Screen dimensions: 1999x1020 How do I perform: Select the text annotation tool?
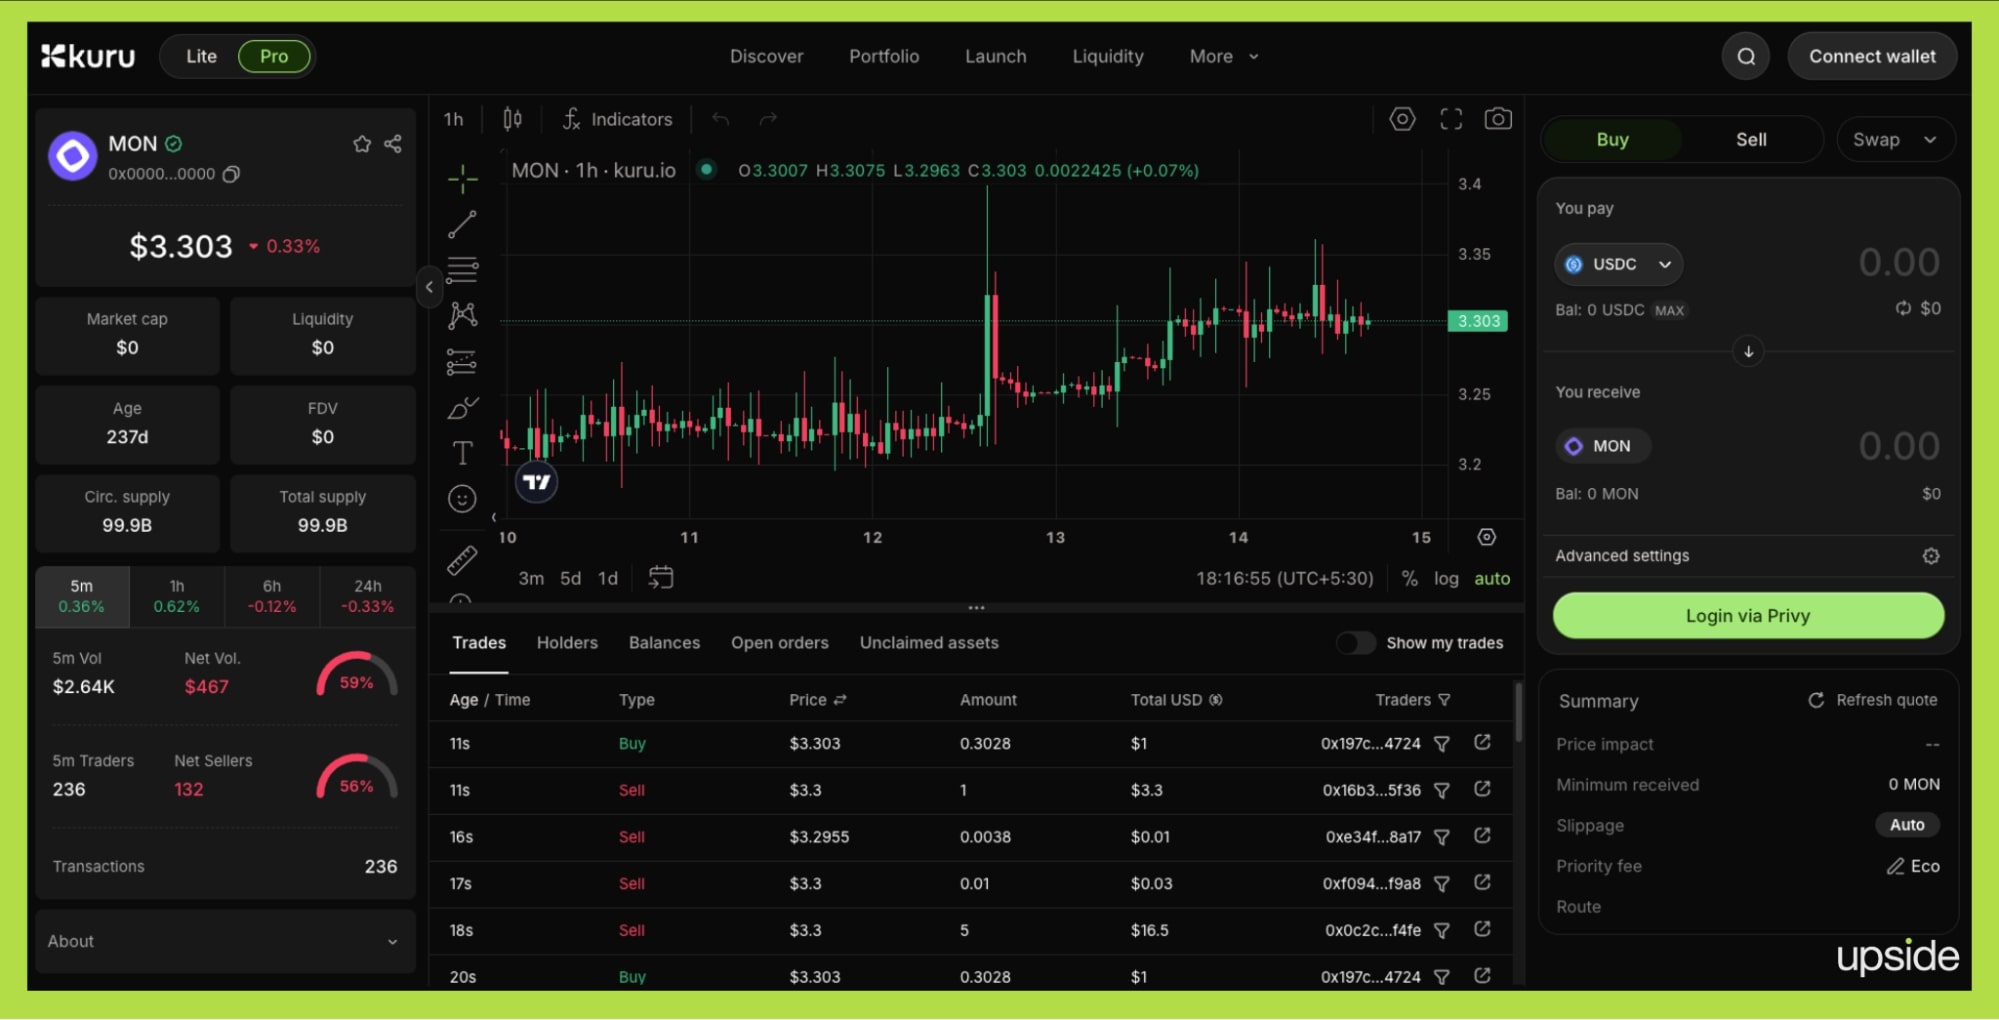pyautogui.click(x=462, y=453)
